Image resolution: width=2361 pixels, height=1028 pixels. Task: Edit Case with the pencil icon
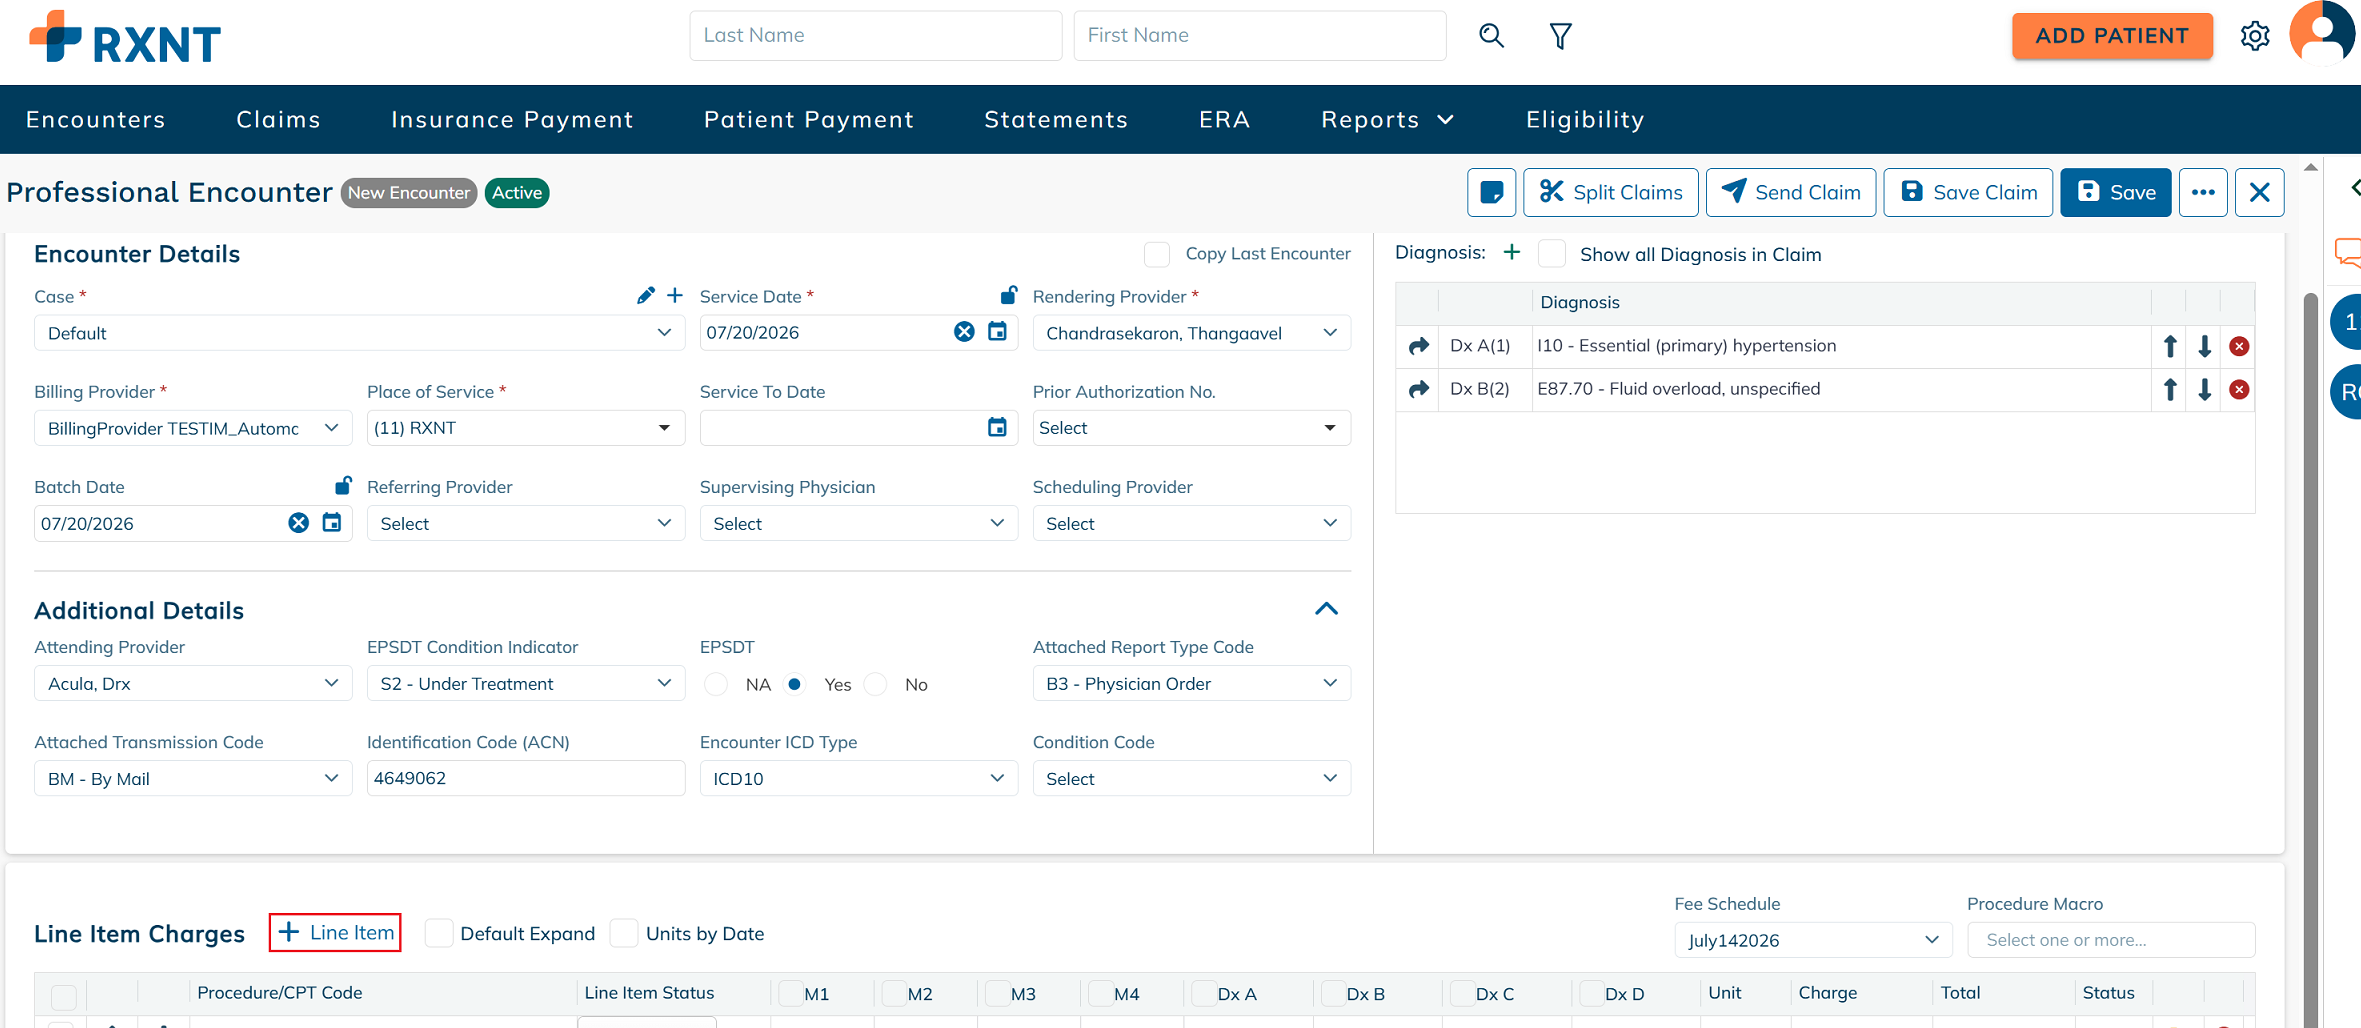click(646, 295)
